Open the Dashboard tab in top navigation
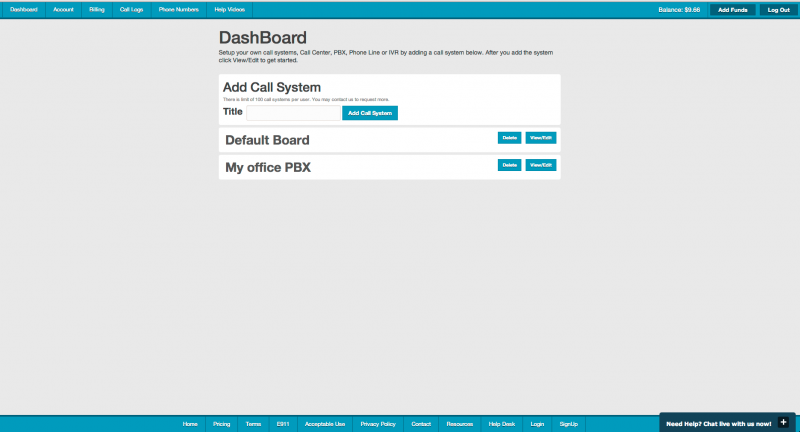 [x=23, y=9]
